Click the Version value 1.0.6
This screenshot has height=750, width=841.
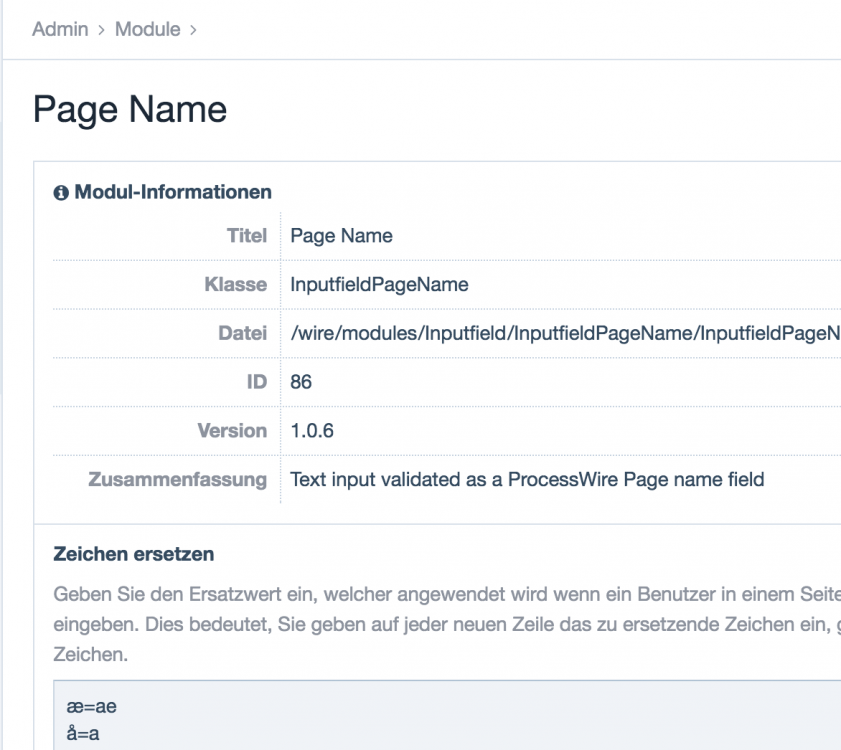coord(310,430)
